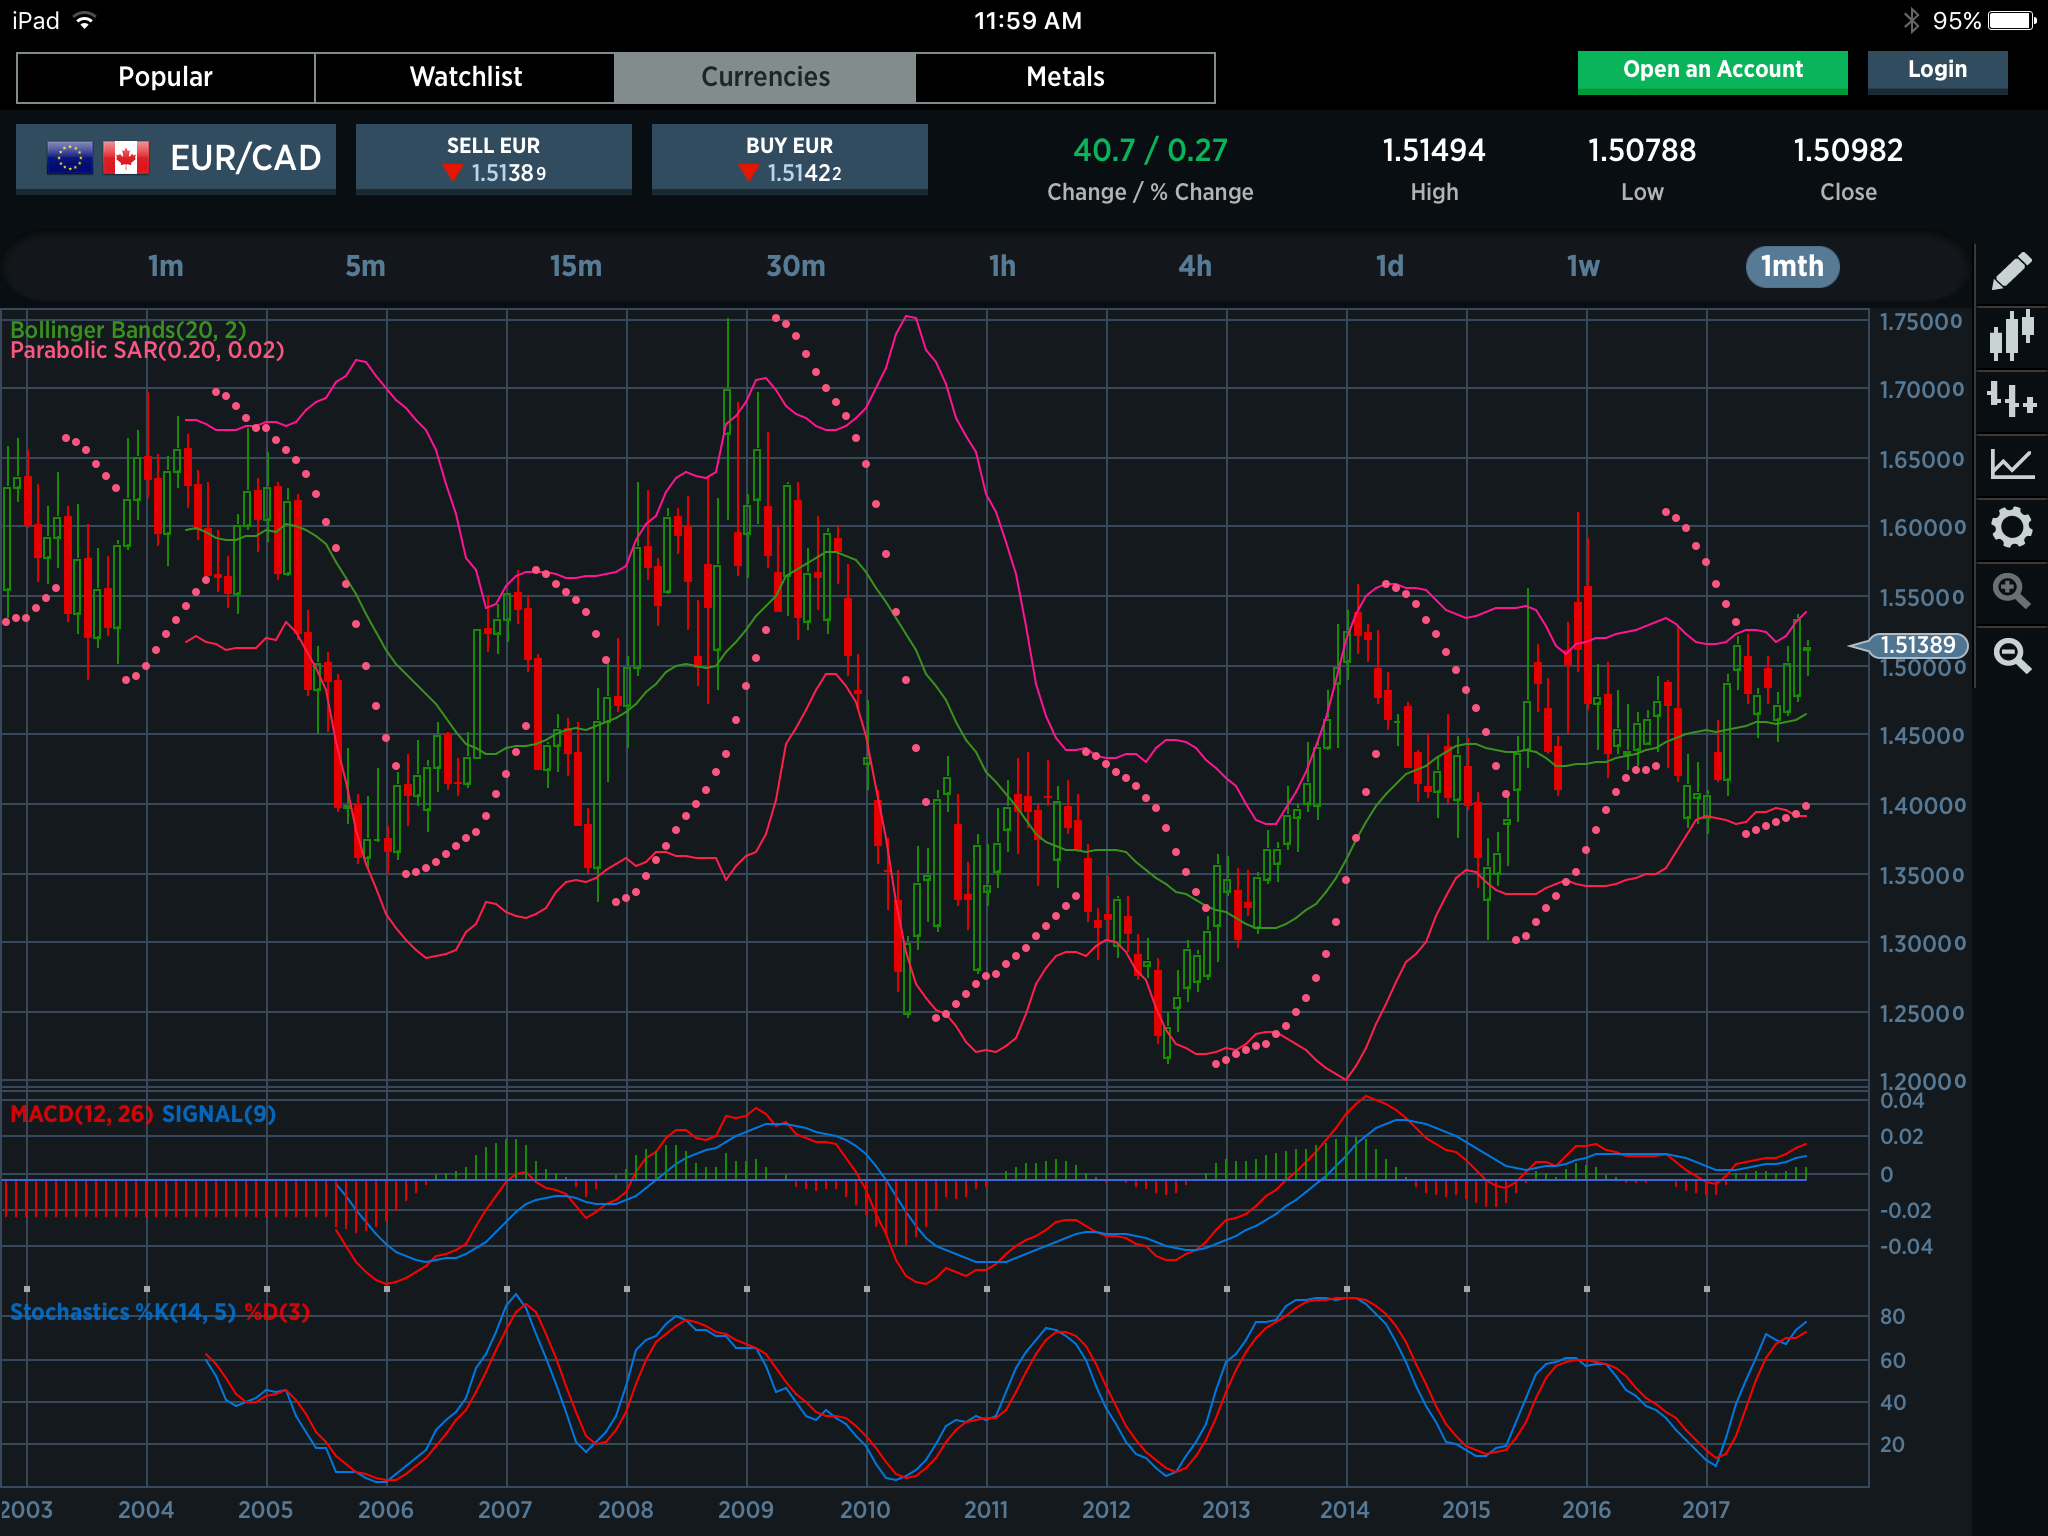Tap the 2005 label on time axis
Screen dimensions: 2048x1536
click(266, 1510)
